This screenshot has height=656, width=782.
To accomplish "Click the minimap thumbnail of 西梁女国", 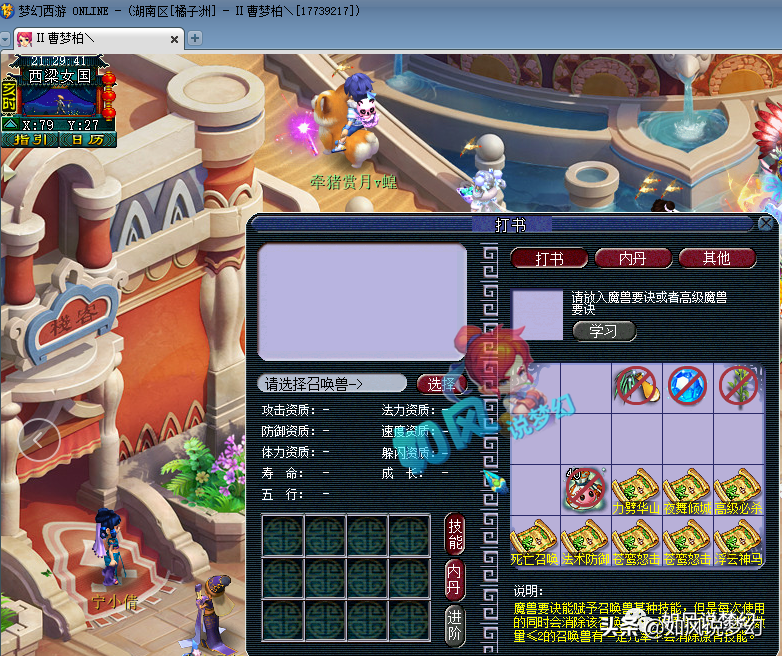I will [x=59, y=101].
